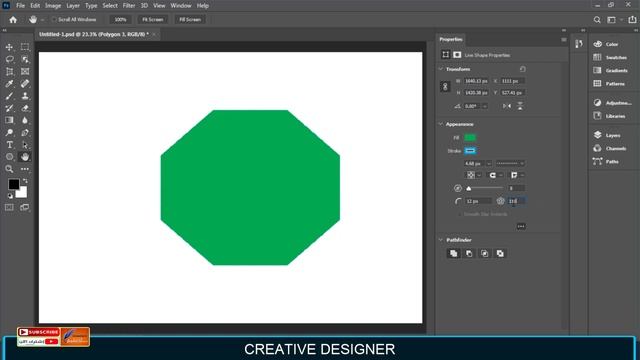Flip shape horizontally in Transform
The height and width of the screenshot is (360, 640).
pos(507,106)
